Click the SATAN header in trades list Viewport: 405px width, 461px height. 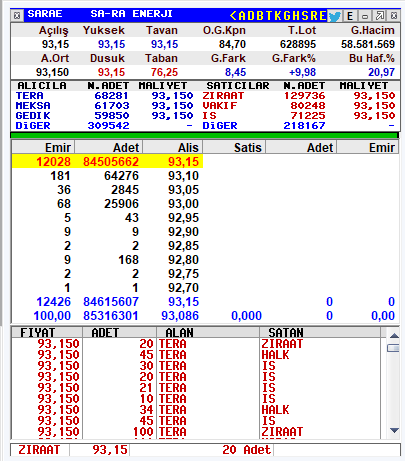[x=320, y=333]
